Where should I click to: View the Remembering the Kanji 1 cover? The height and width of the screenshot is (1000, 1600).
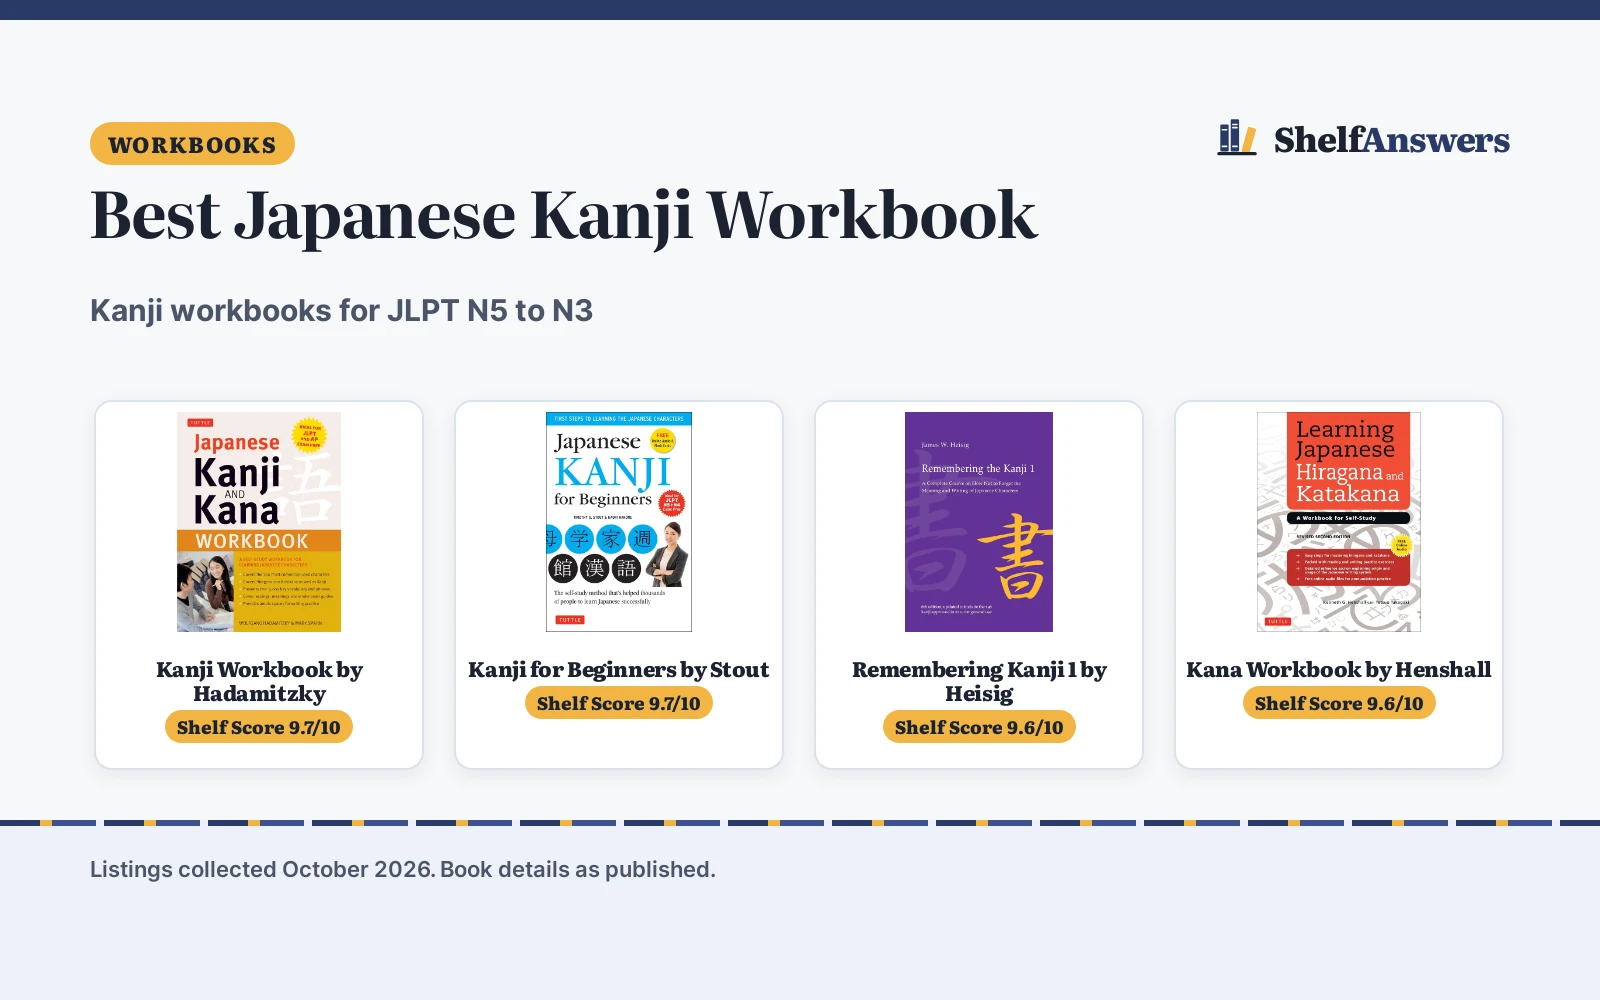tap(979, 522)
